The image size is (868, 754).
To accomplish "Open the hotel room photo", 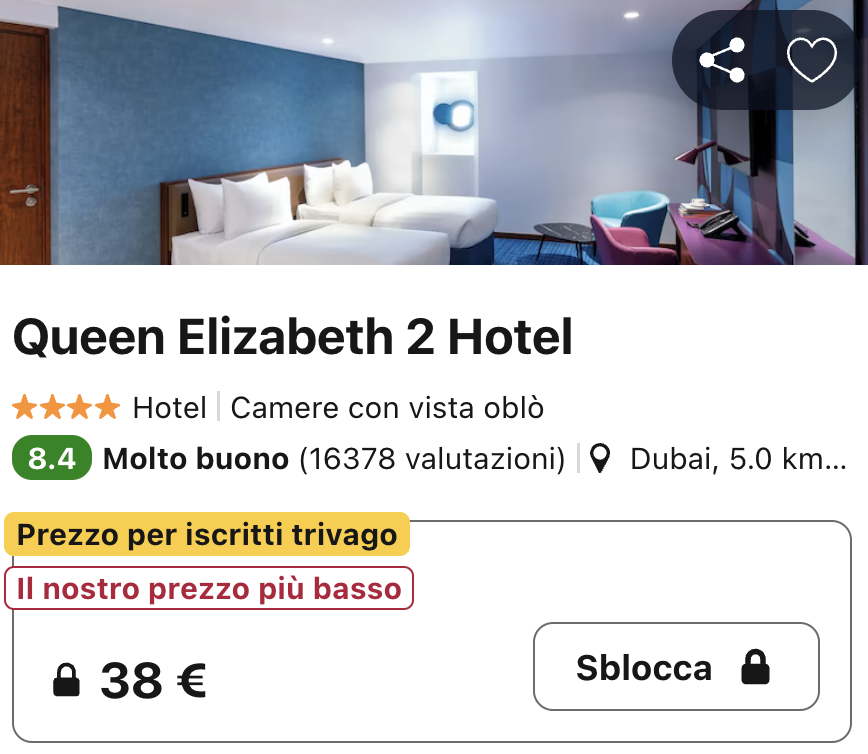I will [x=434, y=132].
